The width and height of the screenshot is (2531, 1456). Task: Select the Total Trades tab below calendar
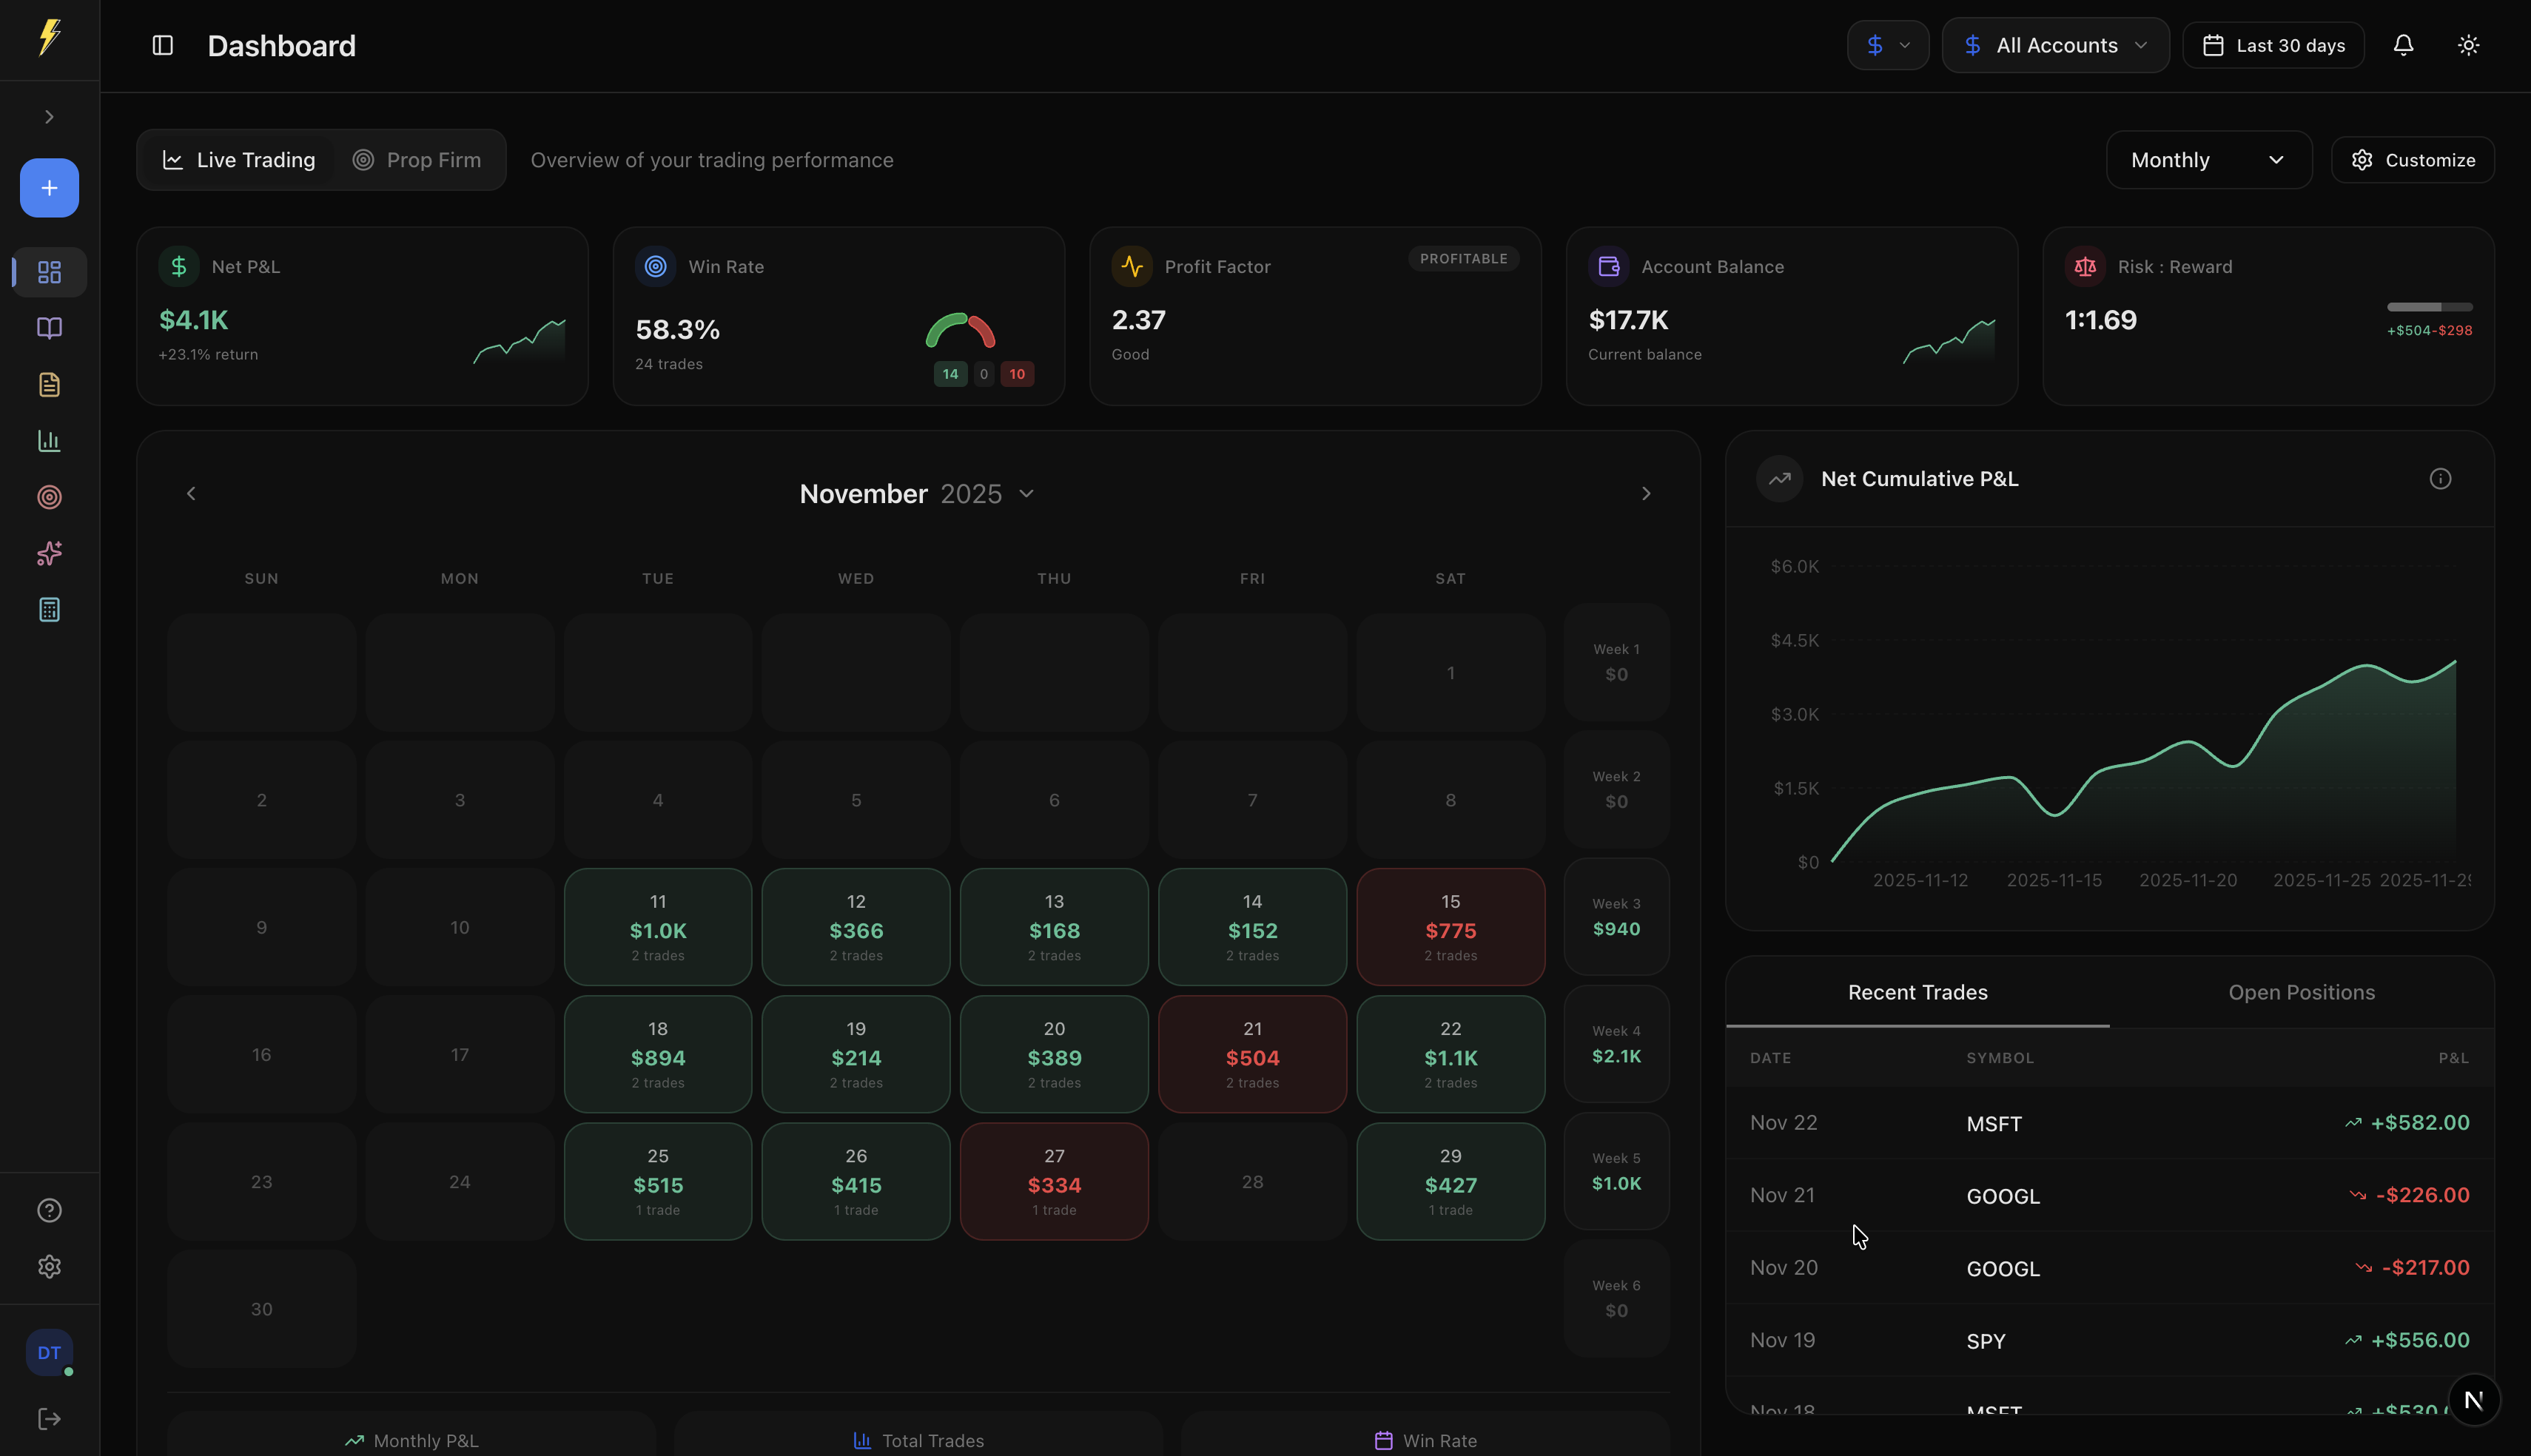pyautogui.click(x=918, y=1440)
